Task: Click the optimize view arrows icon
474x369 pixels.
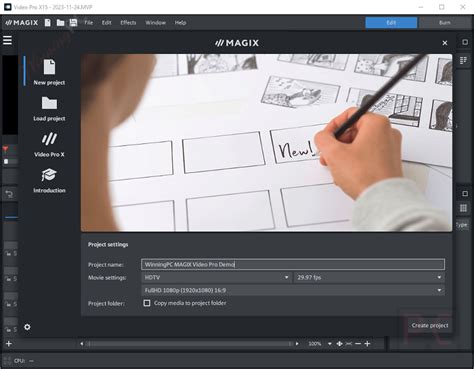Action: tap(339, 344)
